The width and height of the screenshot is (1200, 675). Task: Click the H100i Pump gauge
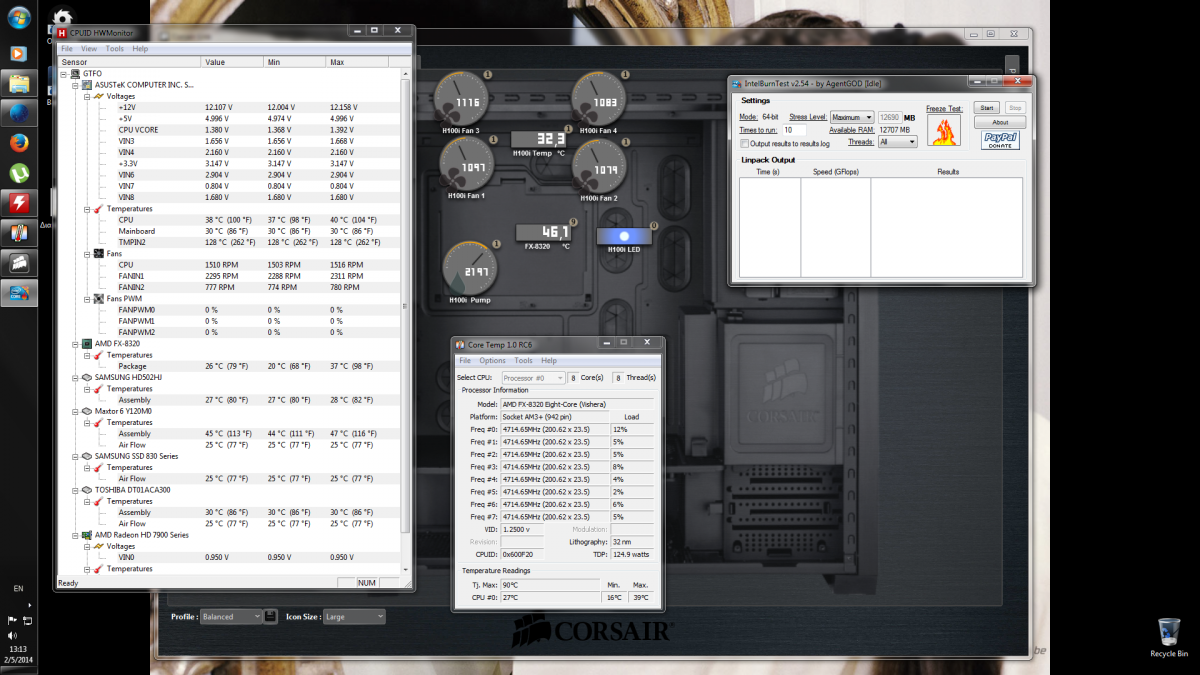coord(472,270)
